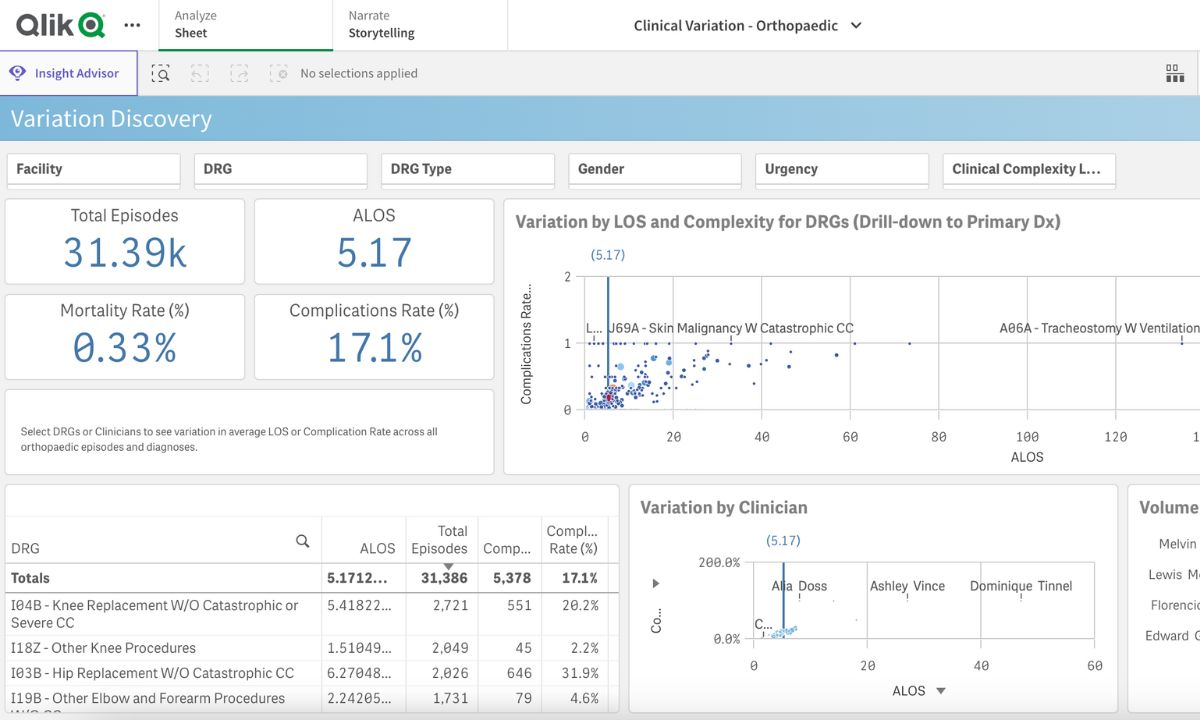Click the clear all selections icon
The height and width of the screenshot is (720, 1200).
coord(279,73)
